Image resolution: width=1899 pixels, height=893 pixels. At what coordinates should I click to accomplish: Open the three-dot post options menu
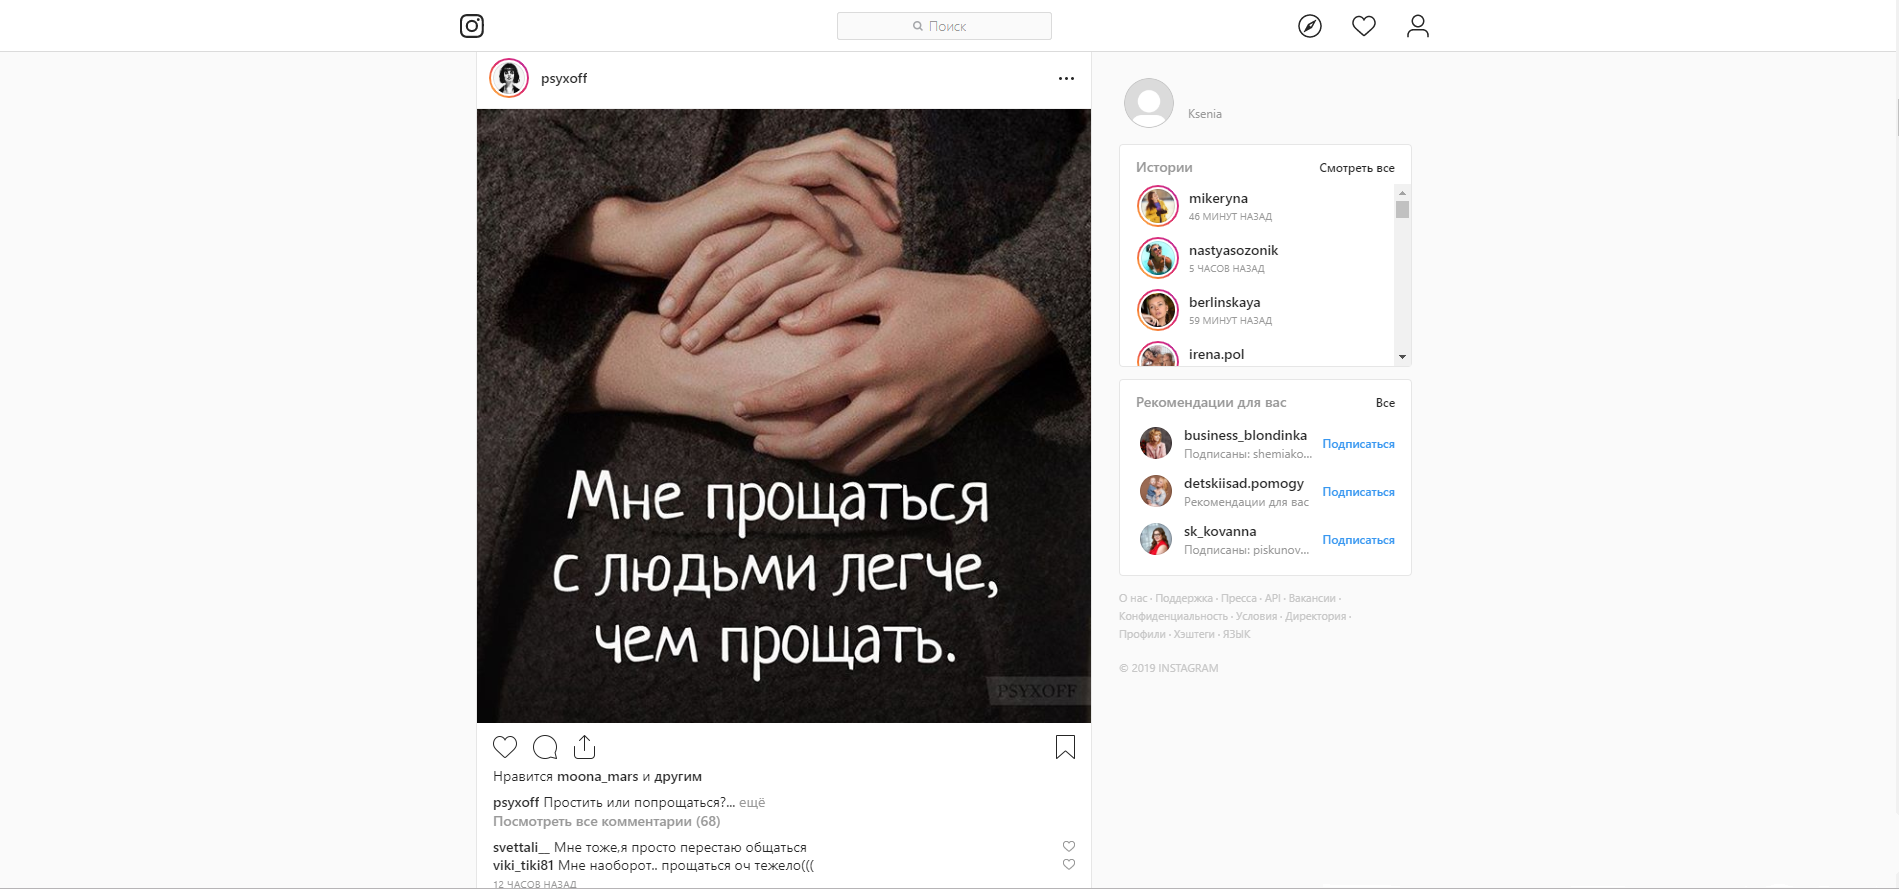click(1066, 78)
